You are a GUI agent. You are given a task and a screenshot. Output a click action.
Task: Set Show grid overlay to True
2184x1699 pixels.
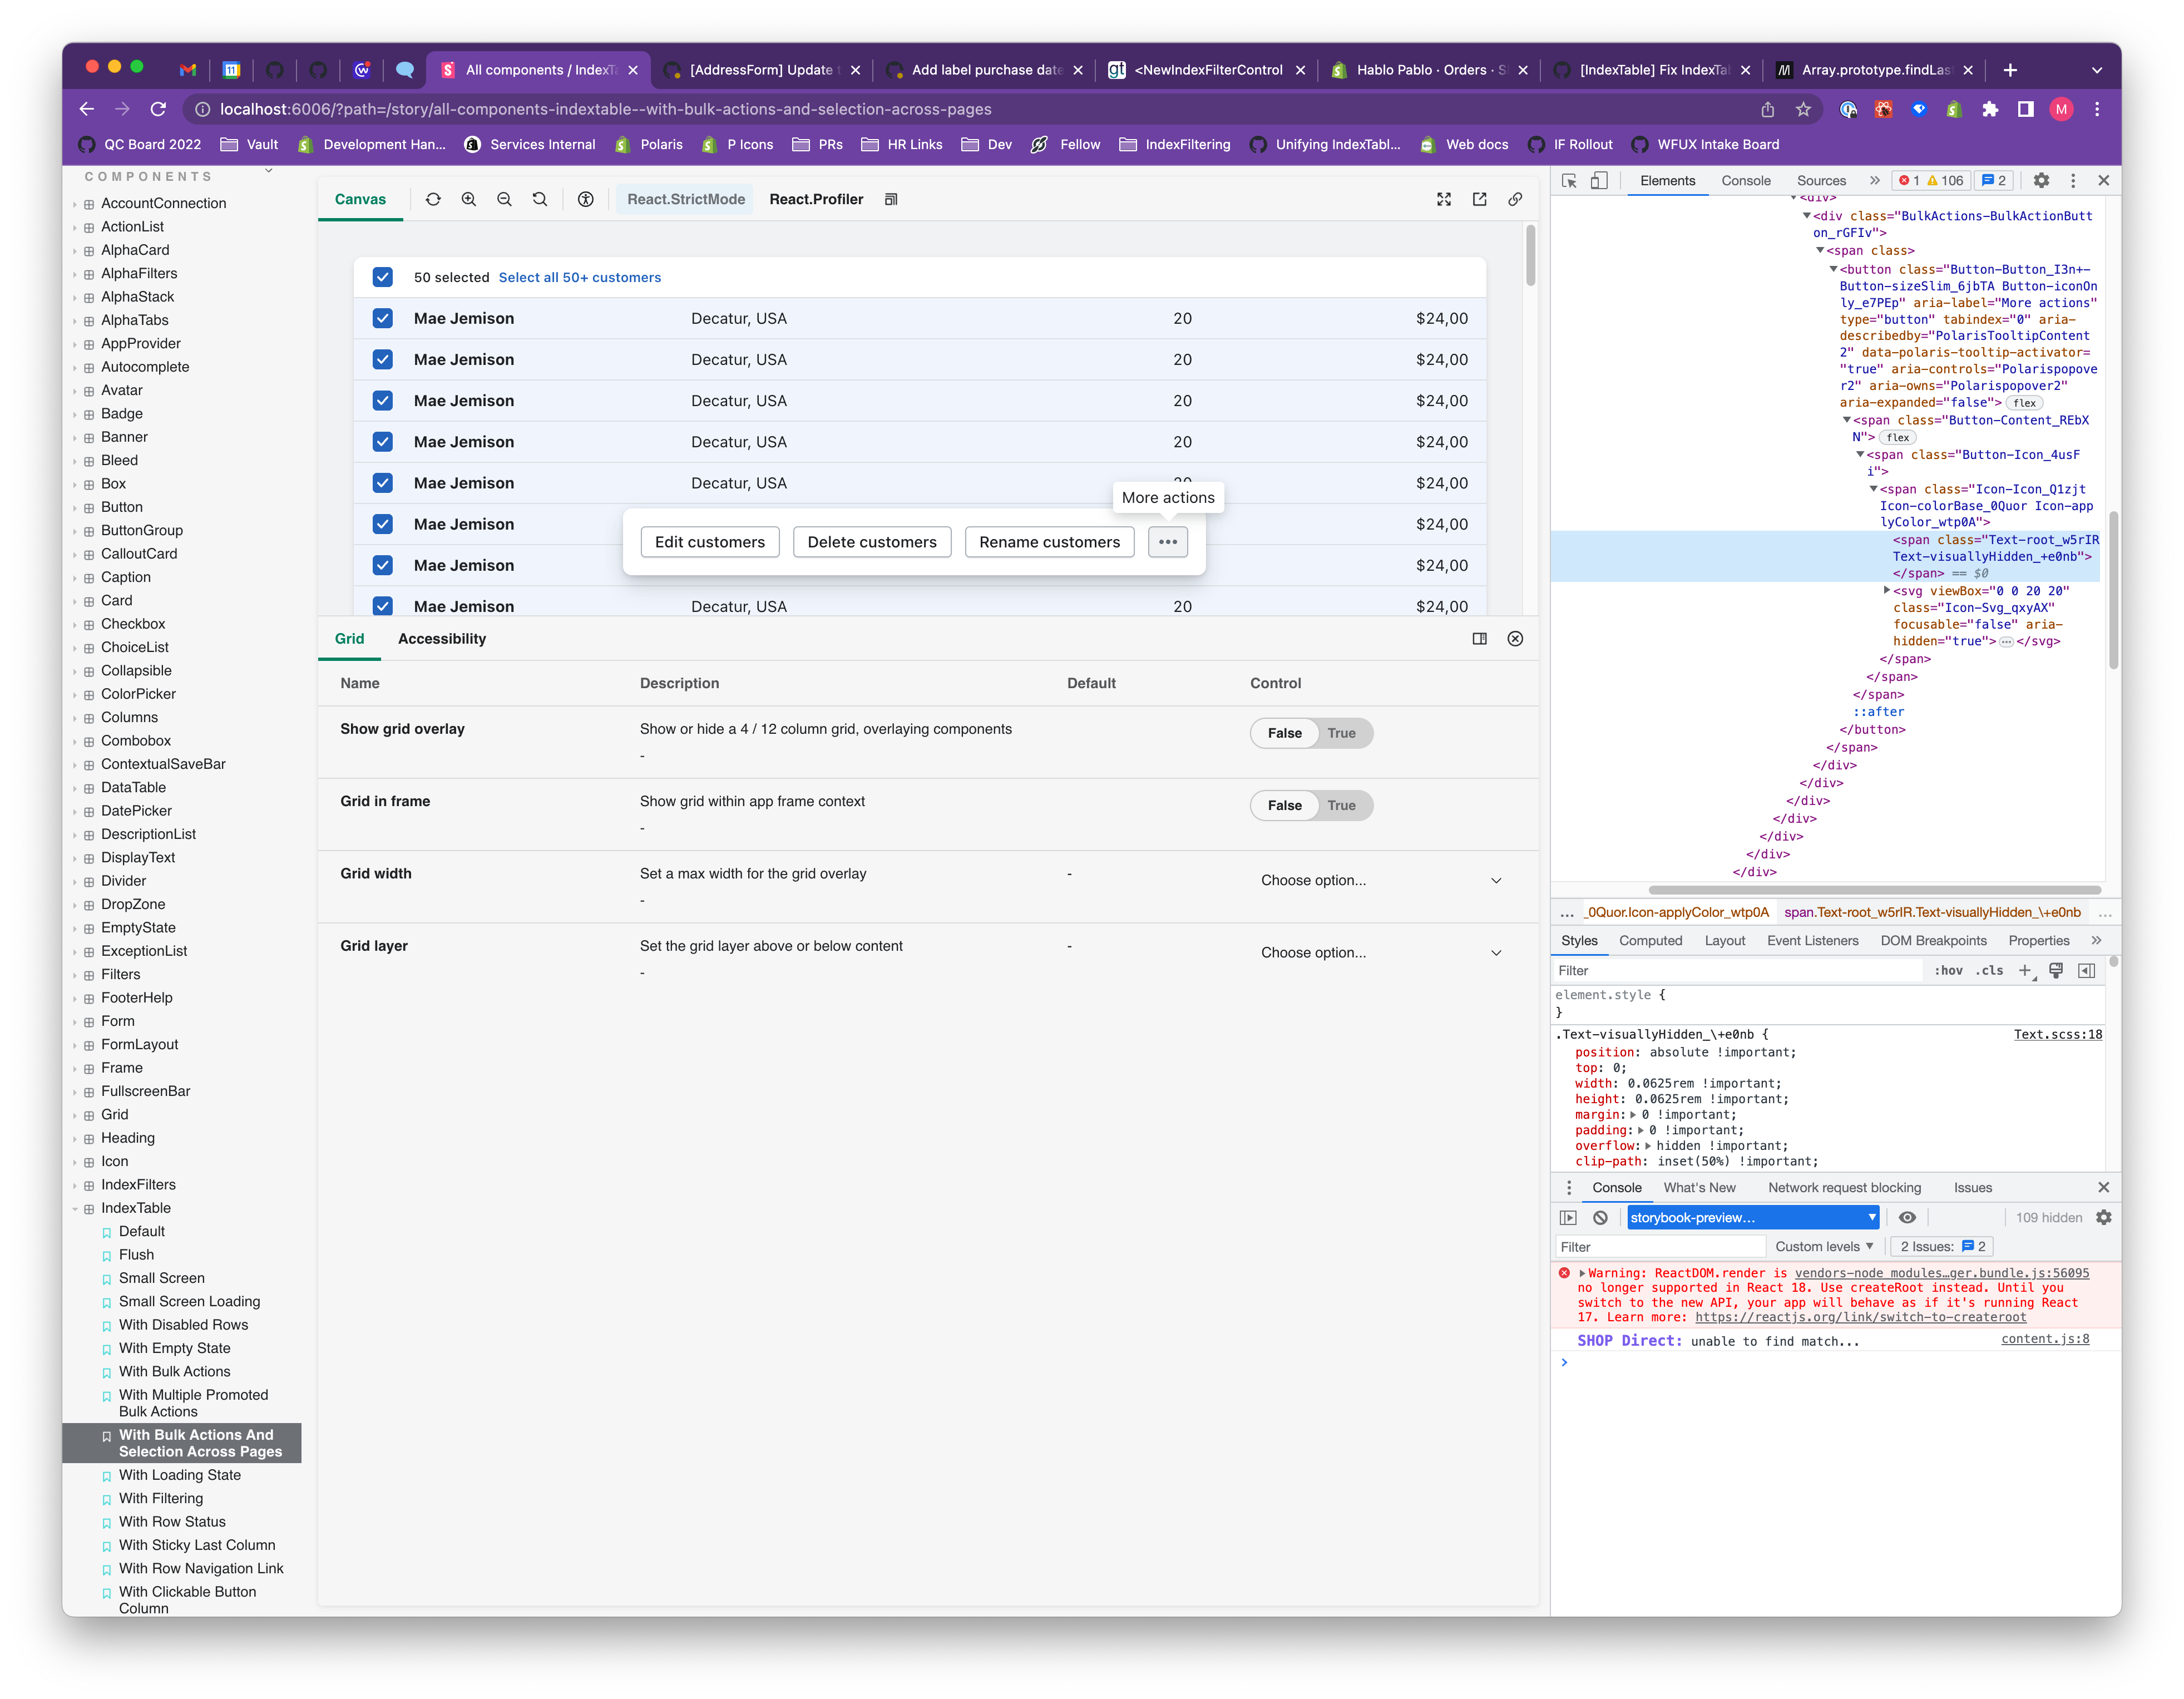tap(1341, 733)
